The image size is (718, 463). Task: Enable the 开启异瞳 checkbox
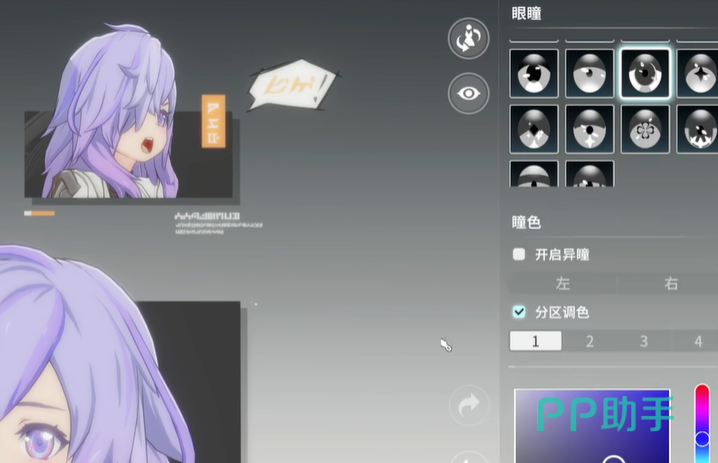(519, 255)
